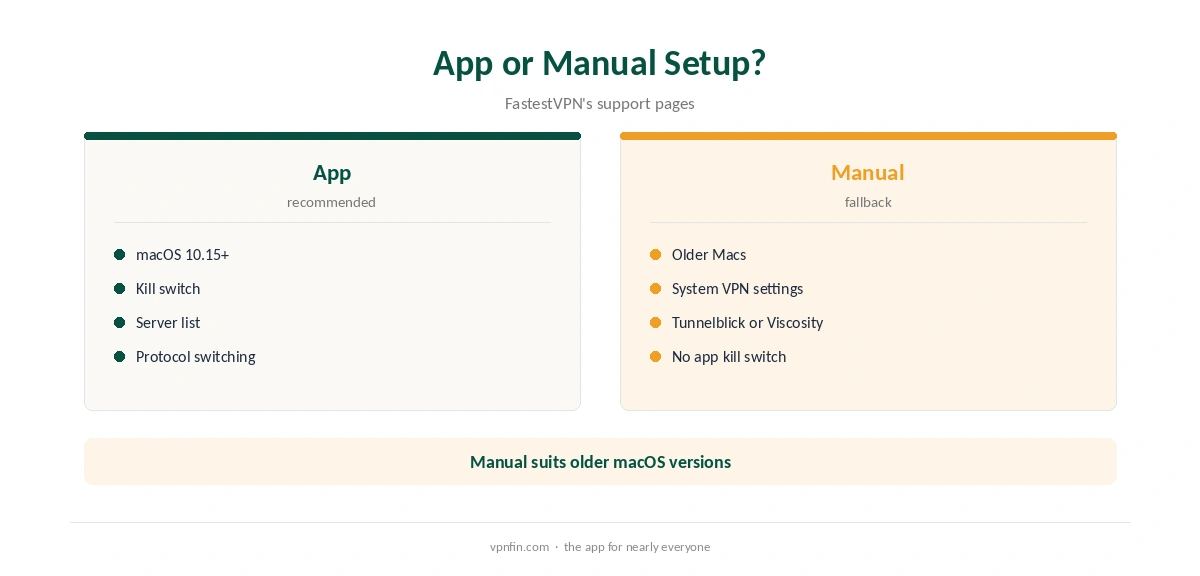Click the green bullet beside "Server list"
This screenshot has height=576, width=1200.
coord(120,322)
